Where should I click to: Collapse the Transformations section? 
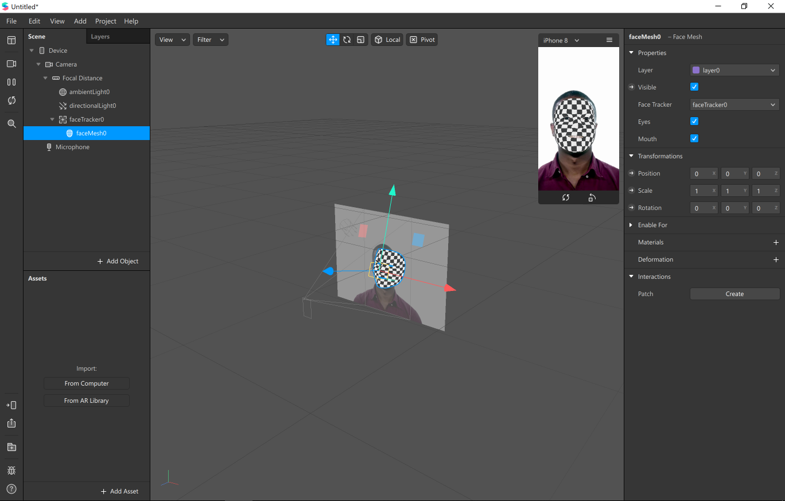[631, 156]
